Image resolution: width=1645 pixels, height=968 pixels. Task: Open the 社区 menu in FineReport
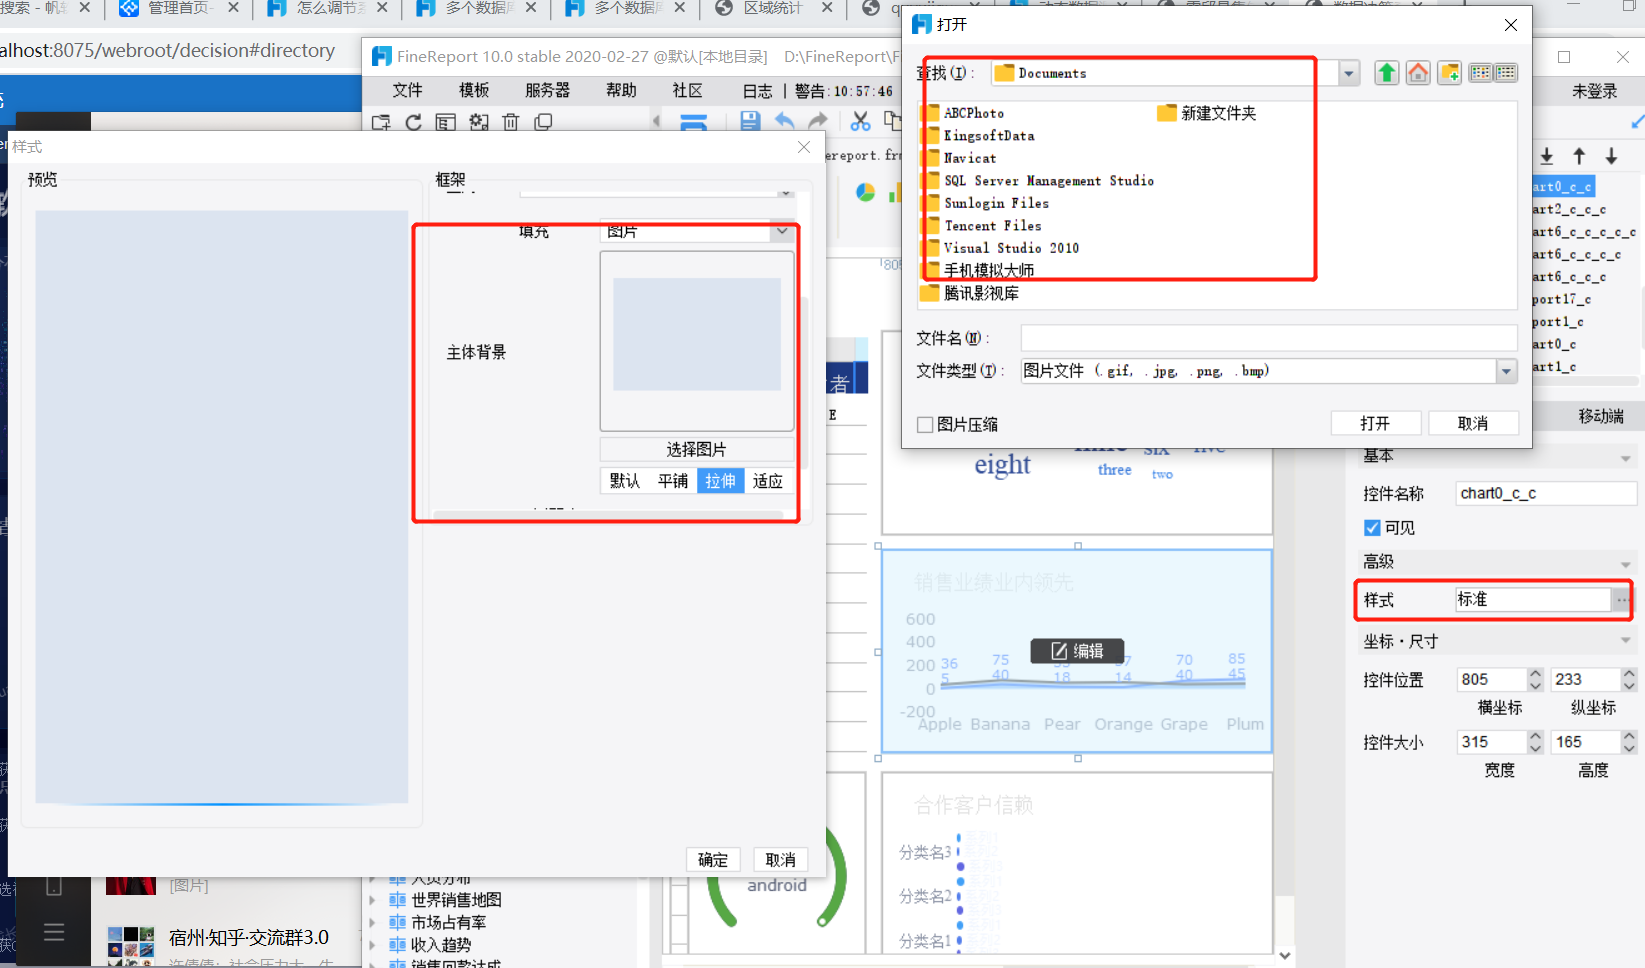pyautogui.click(x=687, y=90)
